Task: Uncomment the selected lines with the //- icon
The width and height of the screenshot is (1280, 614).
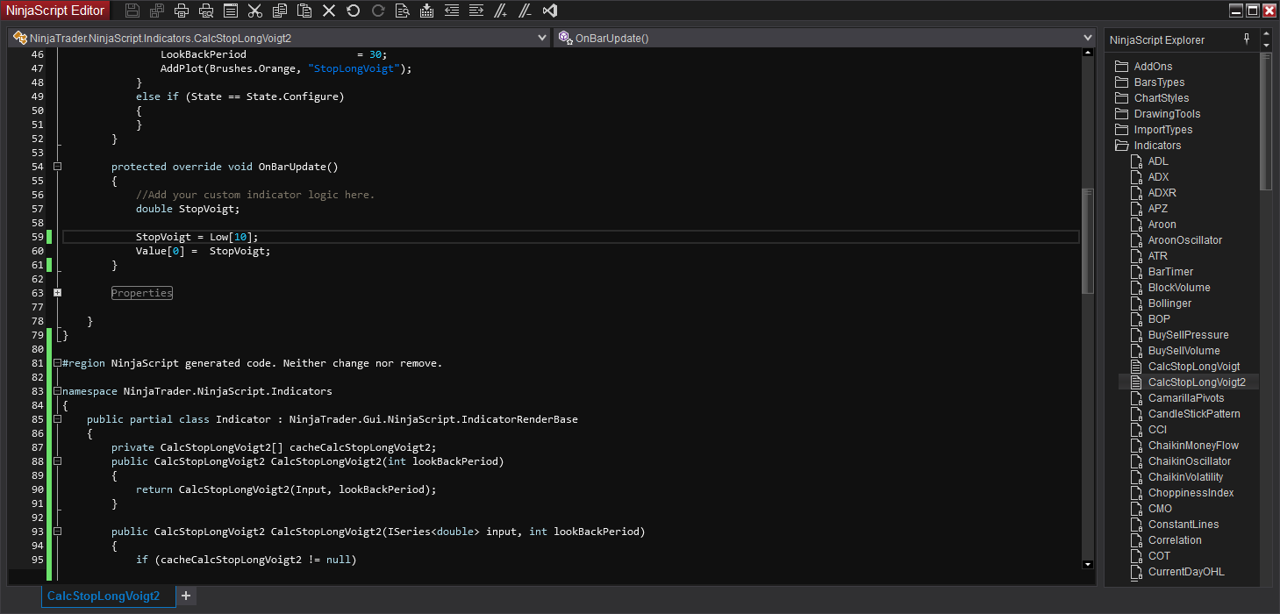Action: click(524, 11)
